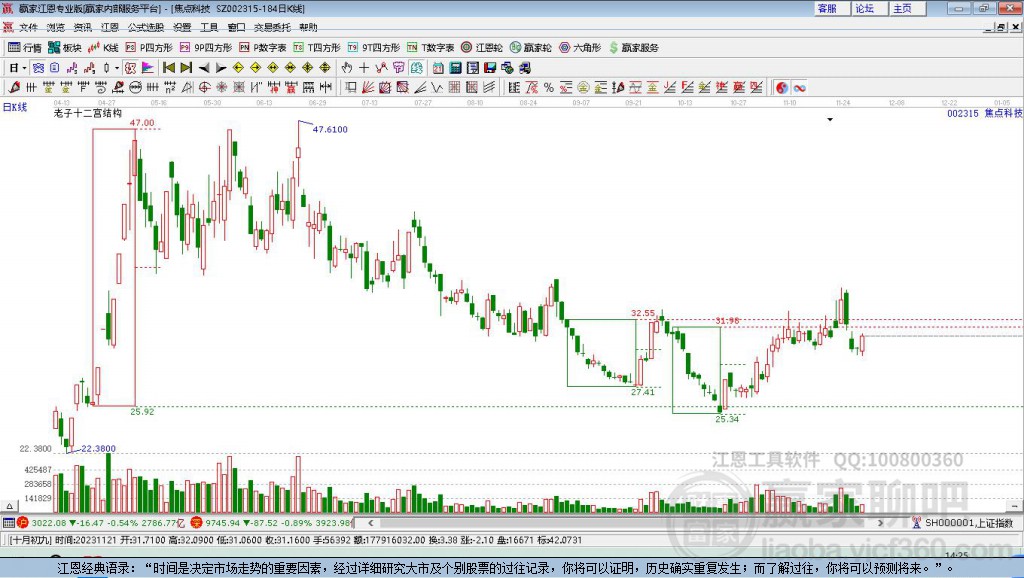Open the 板块 sector view
1024x578 pixels.
click(64, 48)
